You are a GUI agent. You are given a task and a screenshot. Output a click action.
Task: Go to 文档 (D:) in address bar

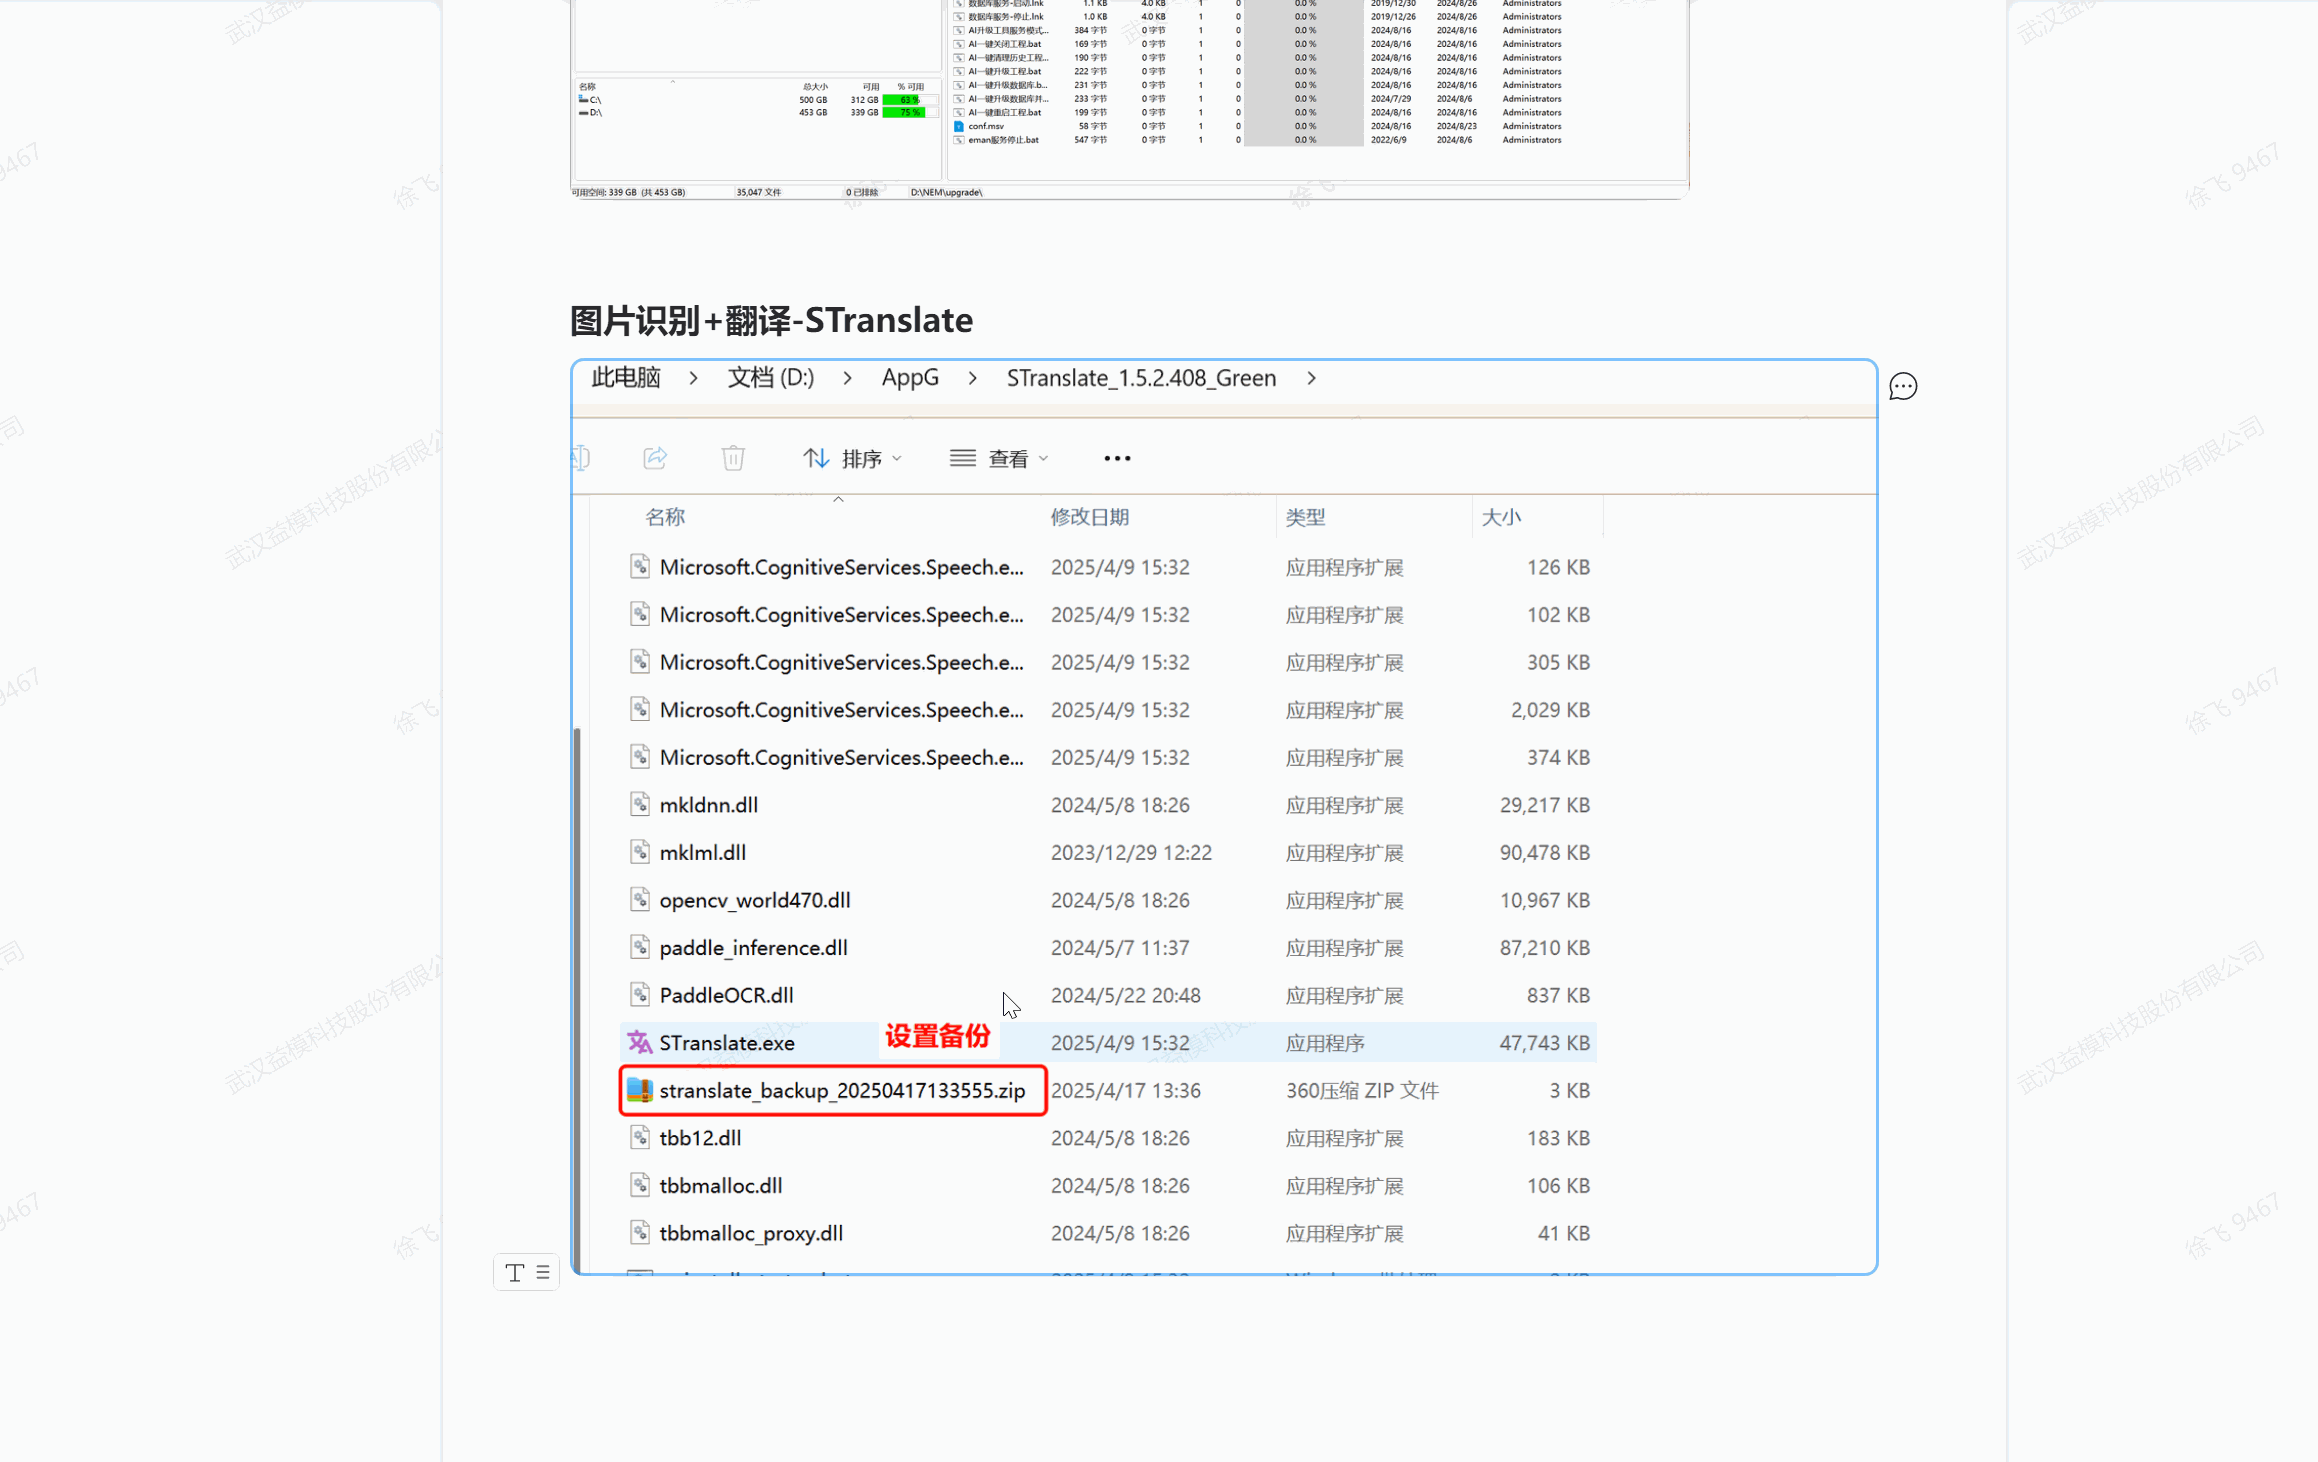tap(771, 378)
